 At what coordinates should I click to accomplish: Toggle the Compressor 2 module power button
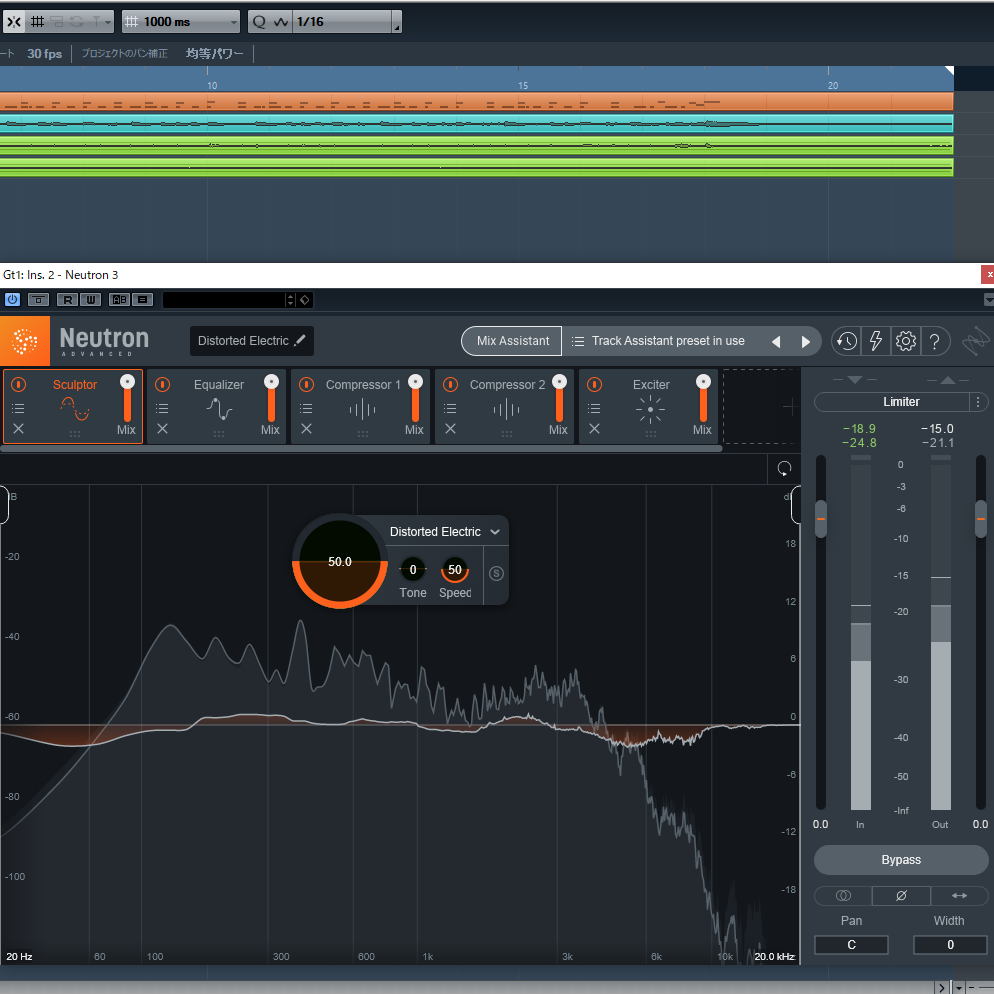tap(450, 384)
